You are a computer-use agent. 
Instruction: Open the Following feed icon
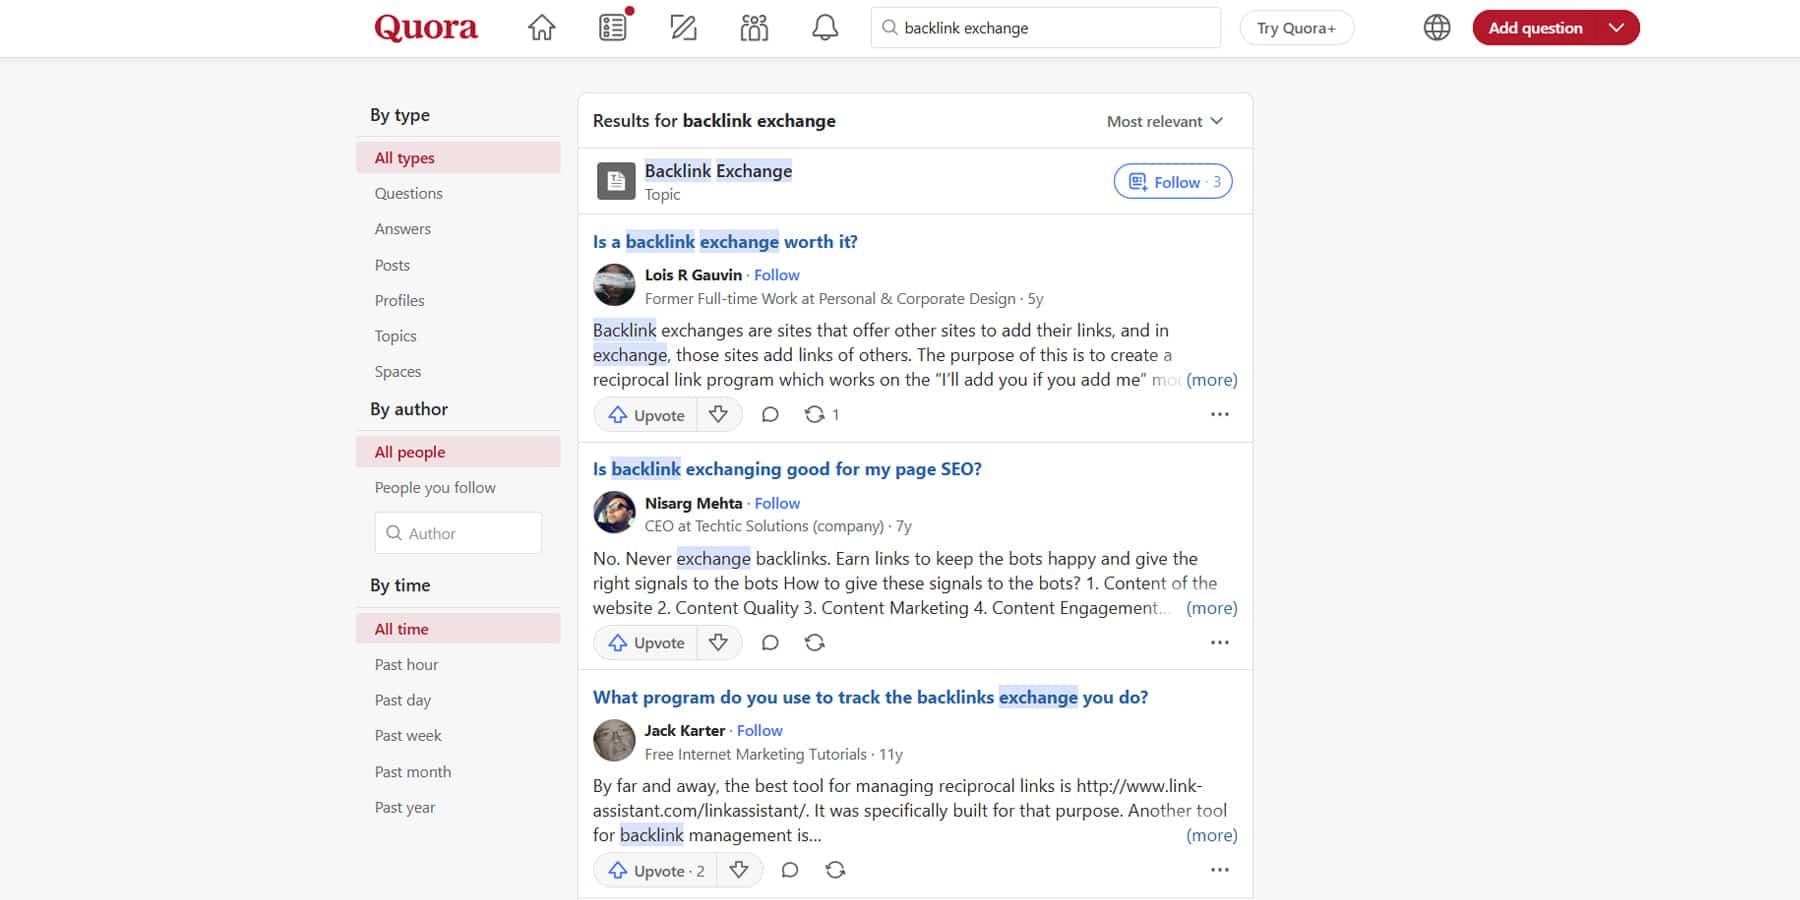click(613, 27)
